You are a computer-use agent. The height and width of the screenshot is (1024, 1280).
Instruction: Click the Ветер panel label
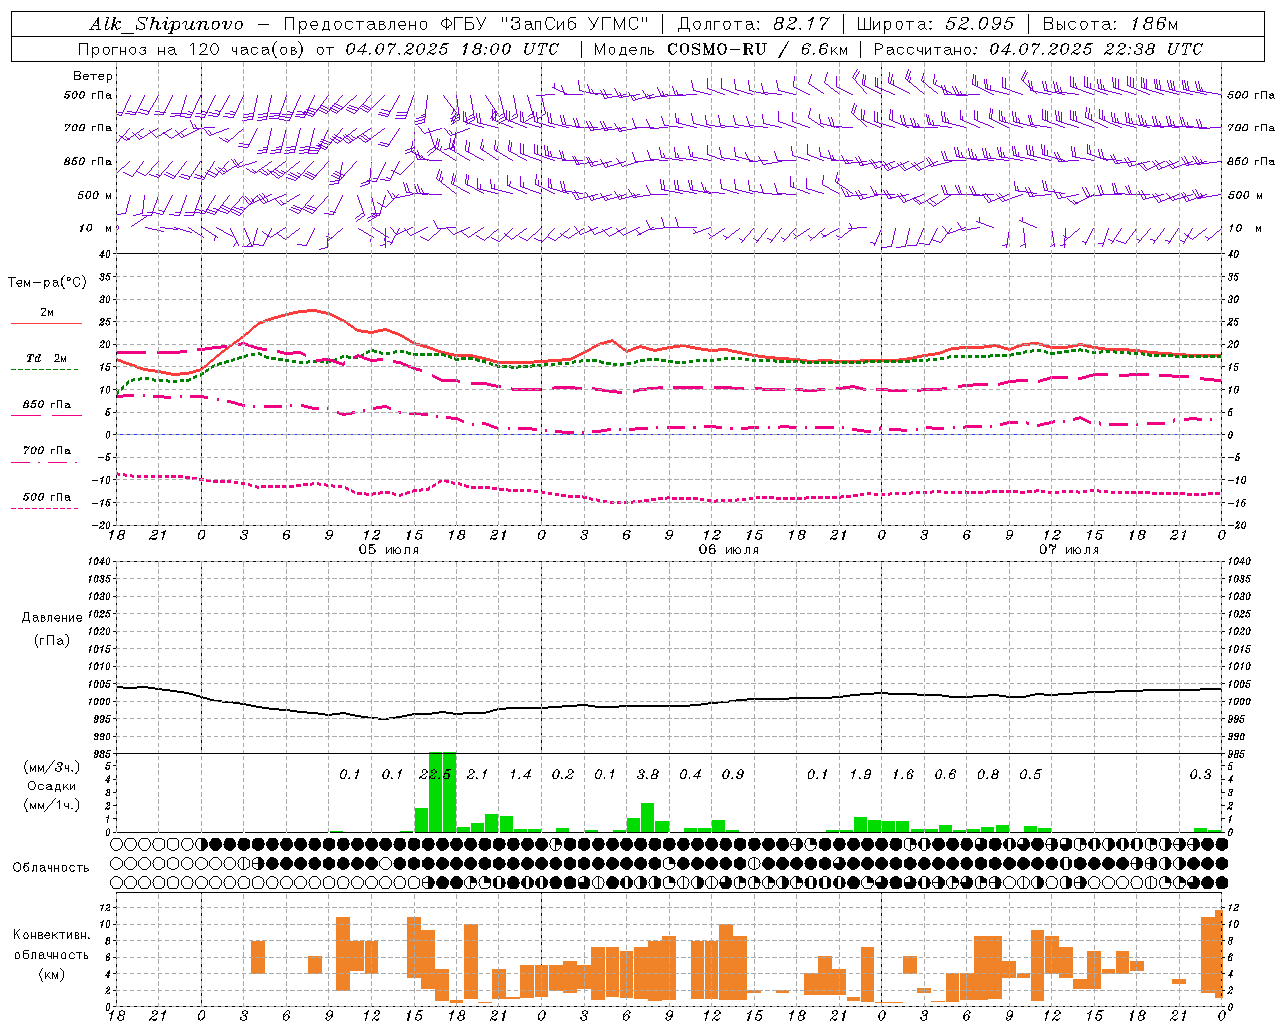(93, 76)
